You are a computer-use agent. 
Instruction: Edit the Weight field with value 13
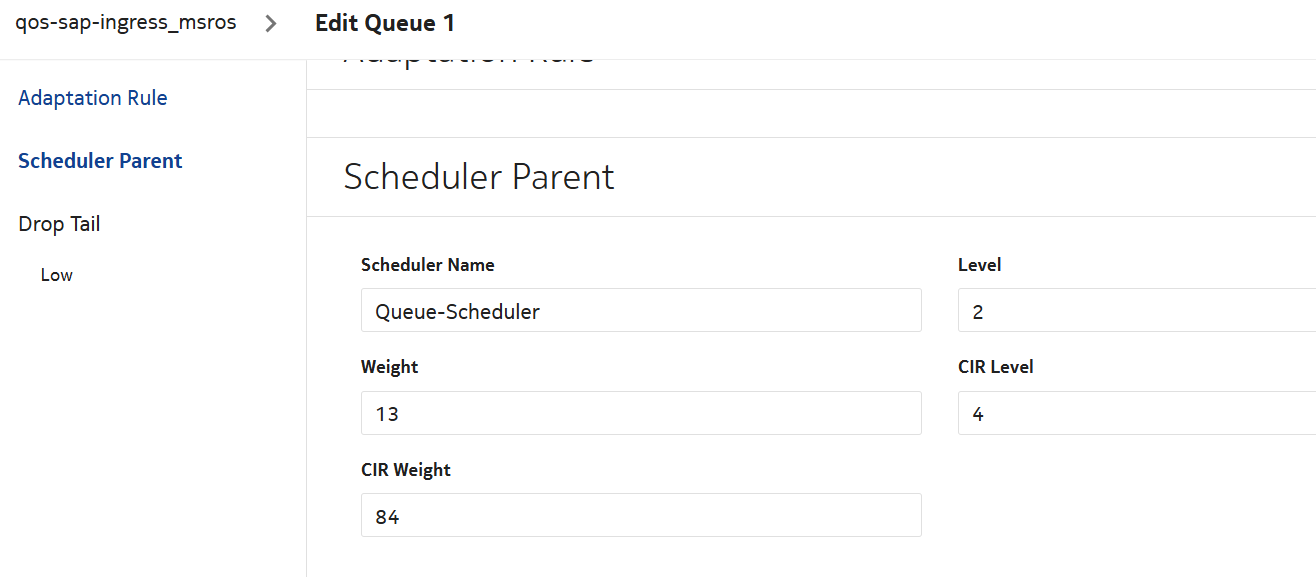point(640,413)
